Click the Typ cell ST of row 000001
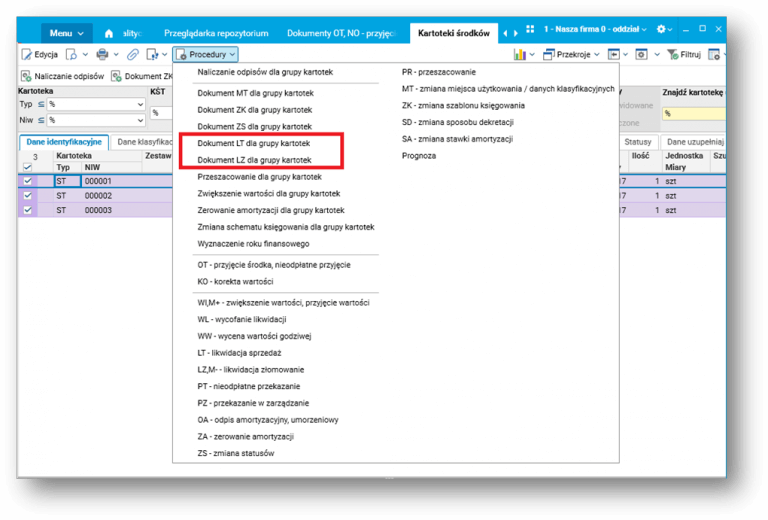768x520 pixels. point(67,181)
